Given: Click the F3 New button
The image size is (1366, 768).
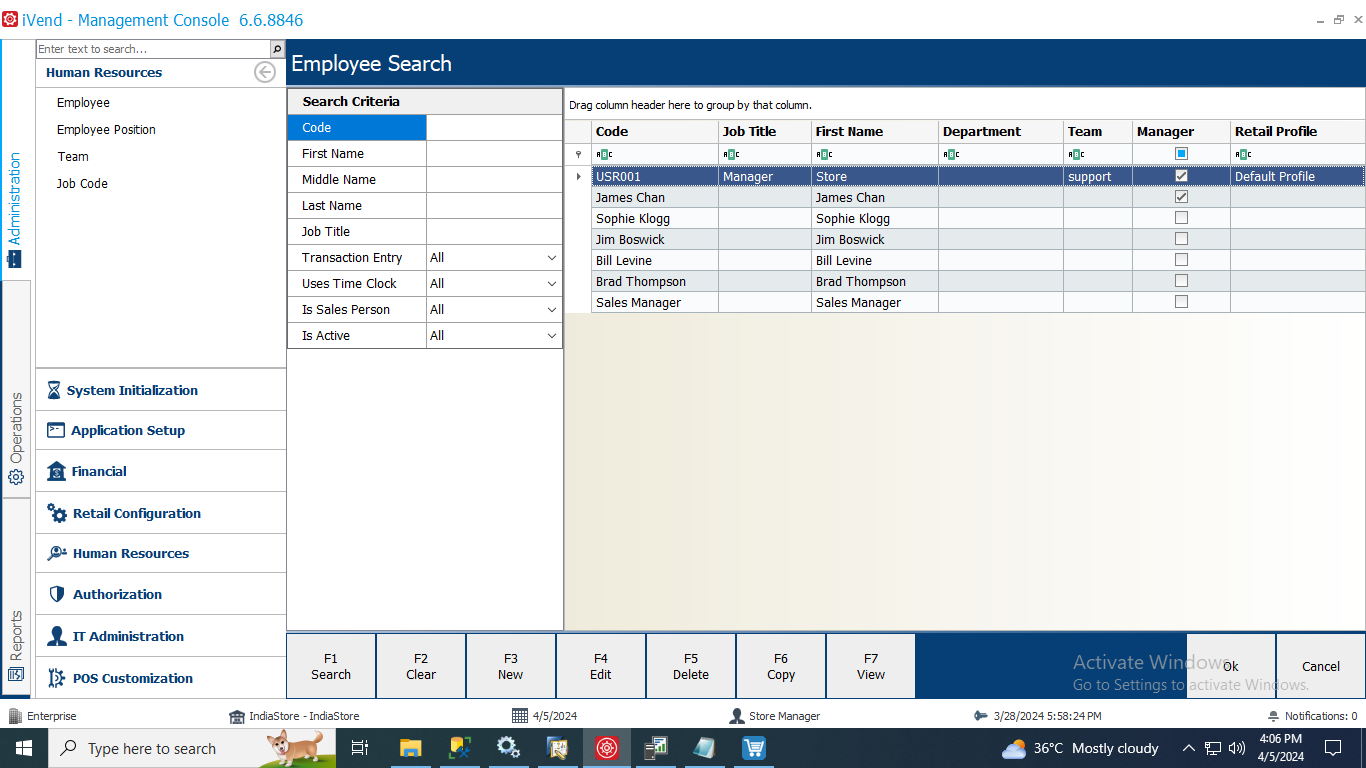Looking at the screenshot, I should tap(510, 666).
